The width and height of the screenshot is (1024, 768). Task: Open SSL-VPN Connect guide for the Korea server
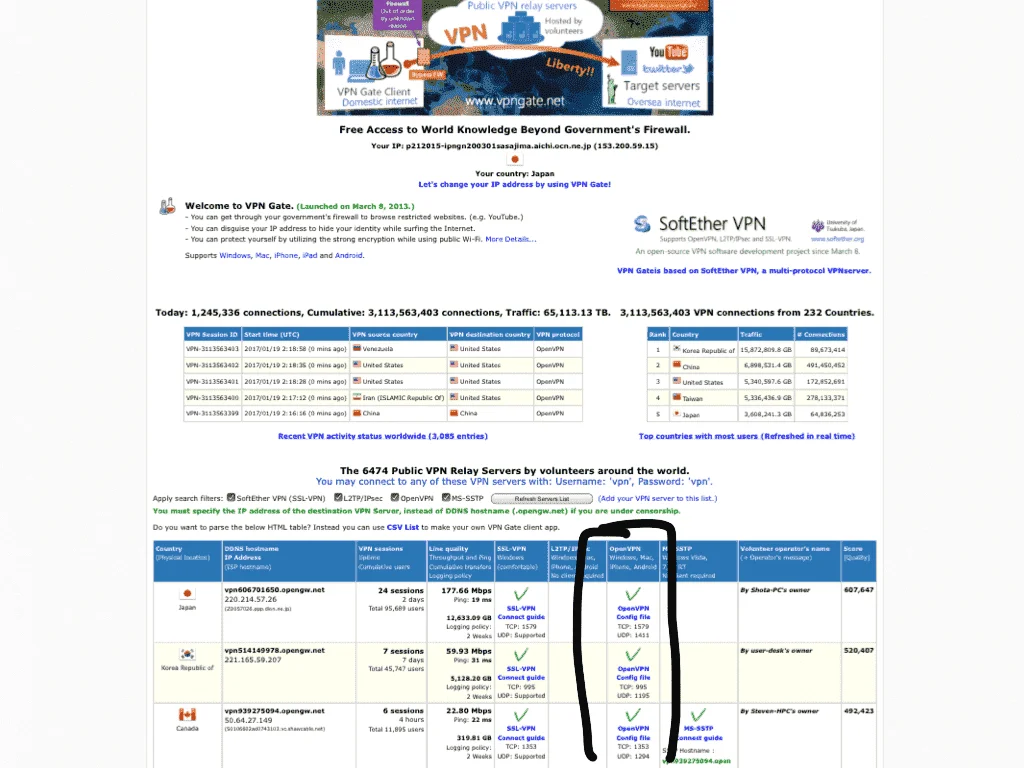(x=521, y=673)
